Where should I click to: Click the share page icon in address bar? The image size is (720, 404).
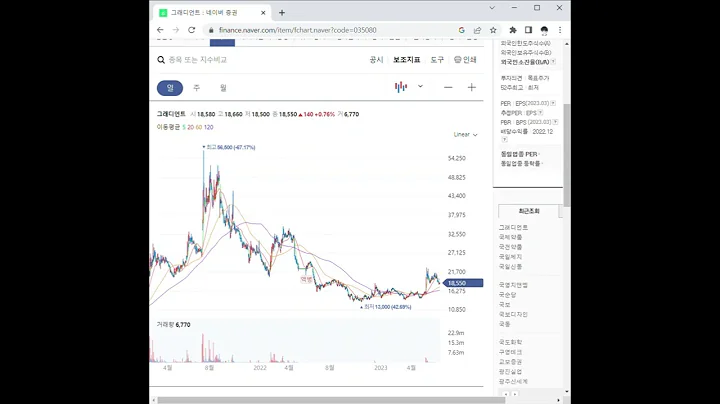point(478,30)
